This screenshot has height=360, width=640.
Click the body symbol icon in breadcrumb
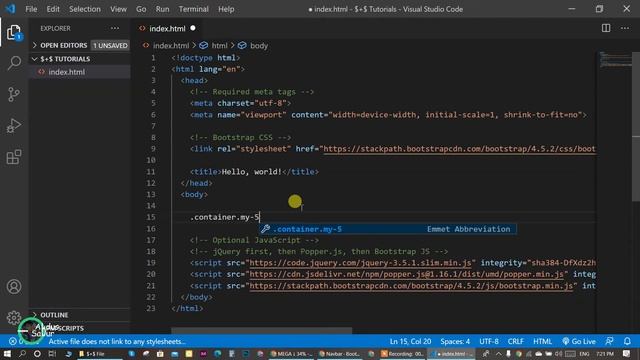tap(242, 45)
